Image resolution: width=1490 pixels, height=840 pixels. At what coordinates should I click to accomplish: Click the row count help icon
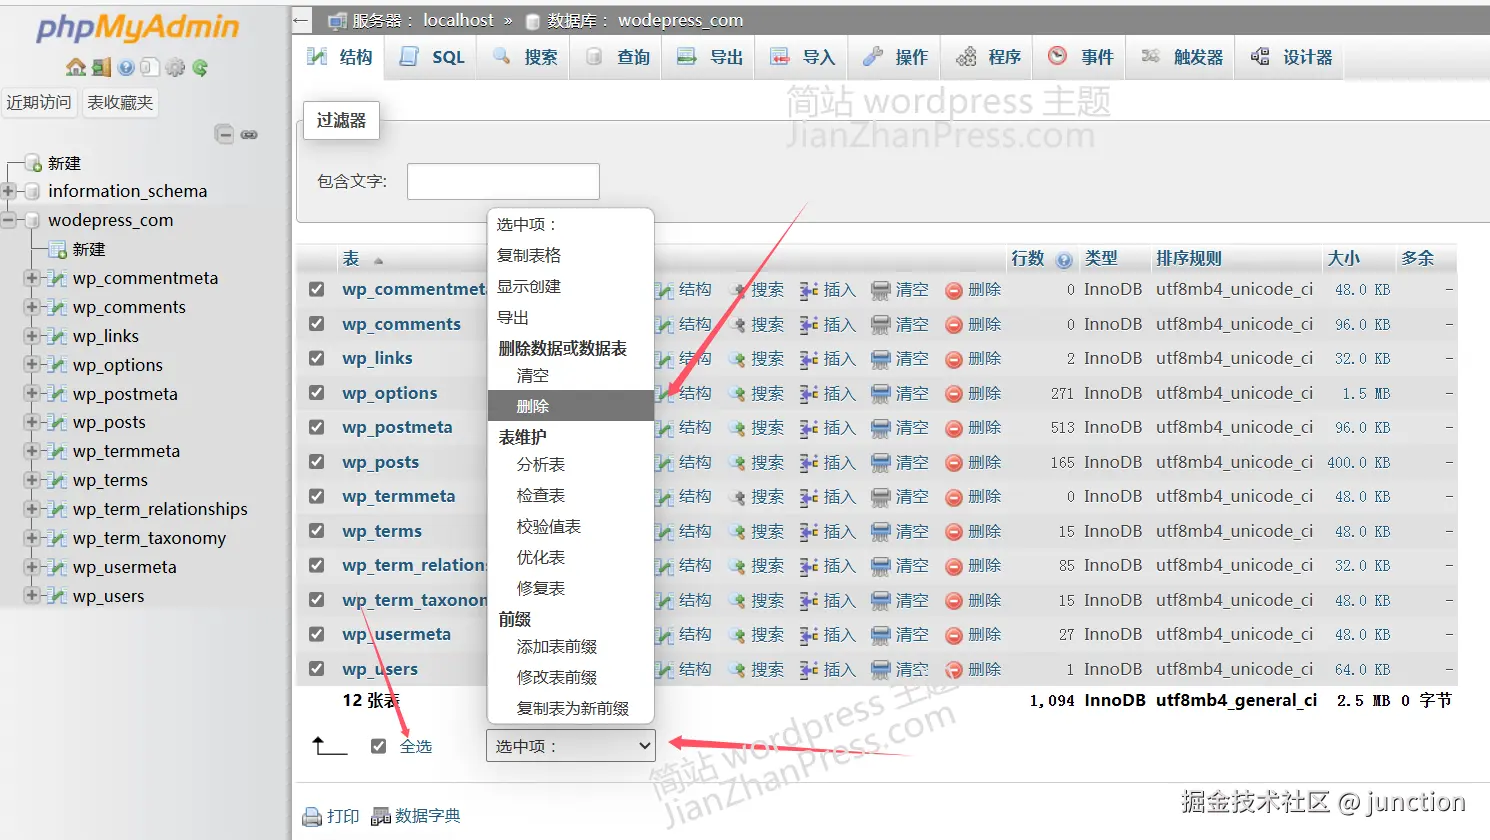pos(1064,260)
